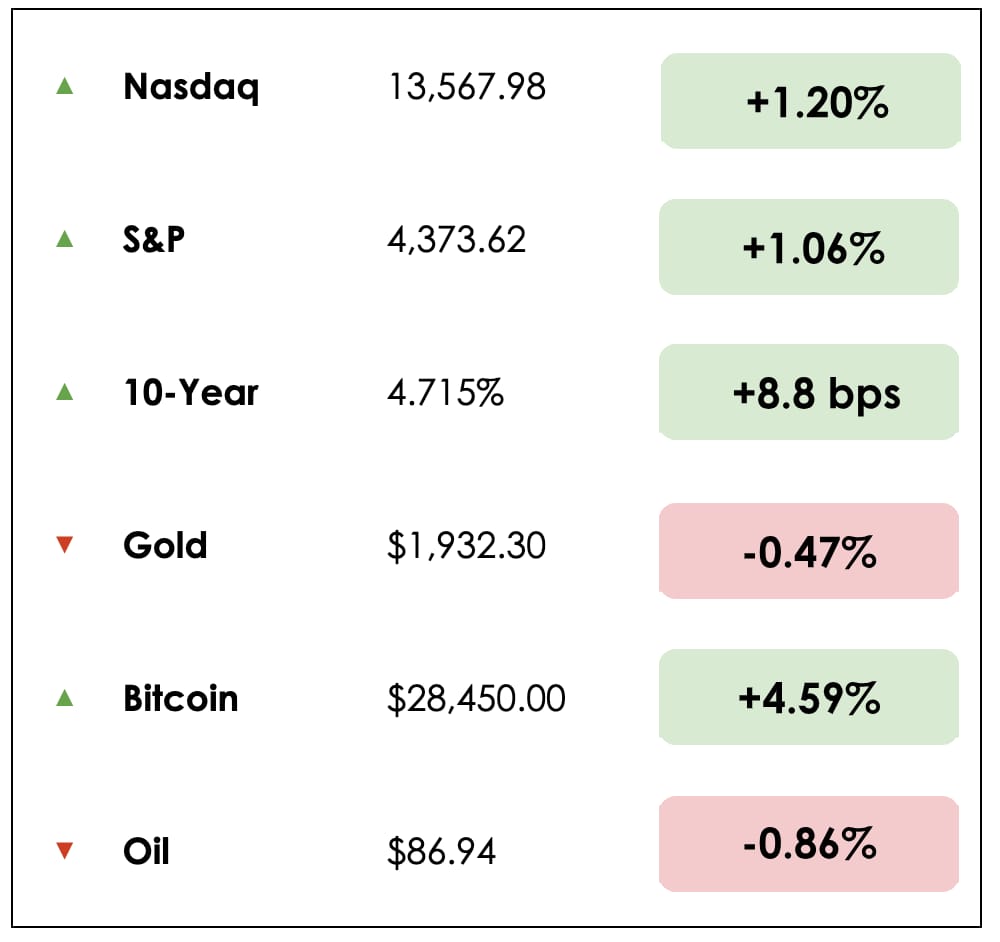Click the red down arrow beside Gold

pyautogui.click(x=65, y=545)
